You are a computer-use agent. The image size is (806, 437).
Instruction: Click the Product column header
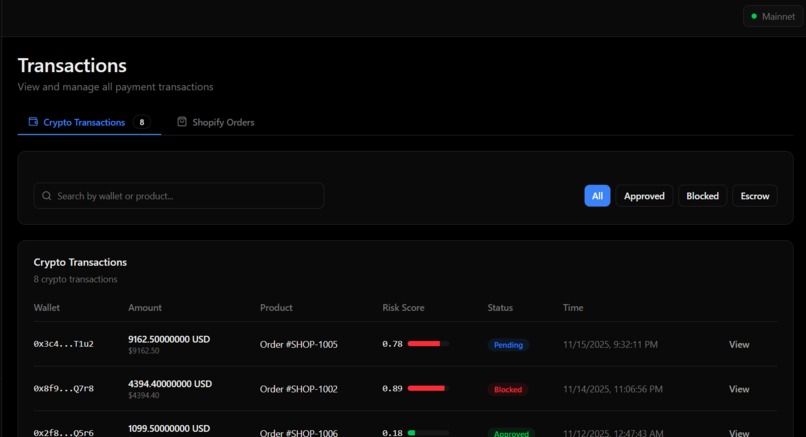[276, 307]
